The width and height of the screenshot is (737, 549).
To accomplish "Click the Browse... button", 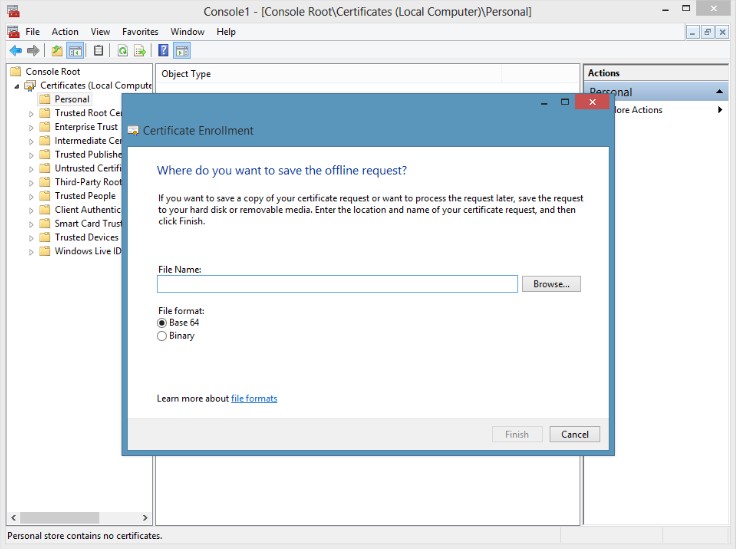I will (551, 284).
